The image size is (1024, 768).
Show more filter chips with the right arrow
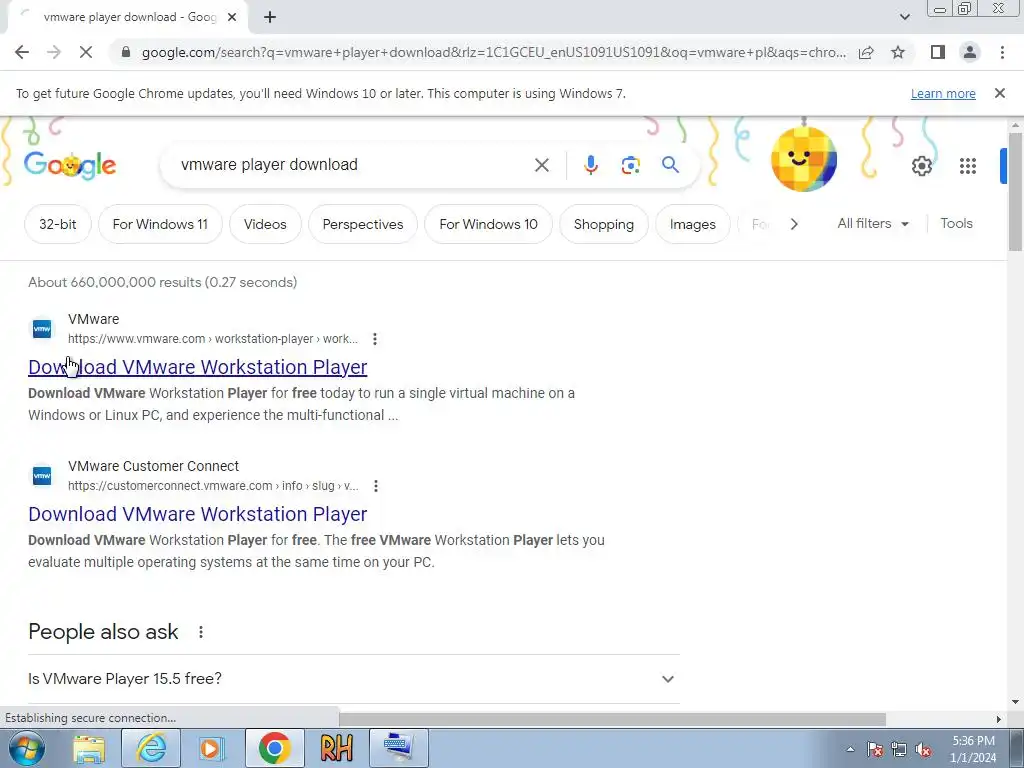793,224
